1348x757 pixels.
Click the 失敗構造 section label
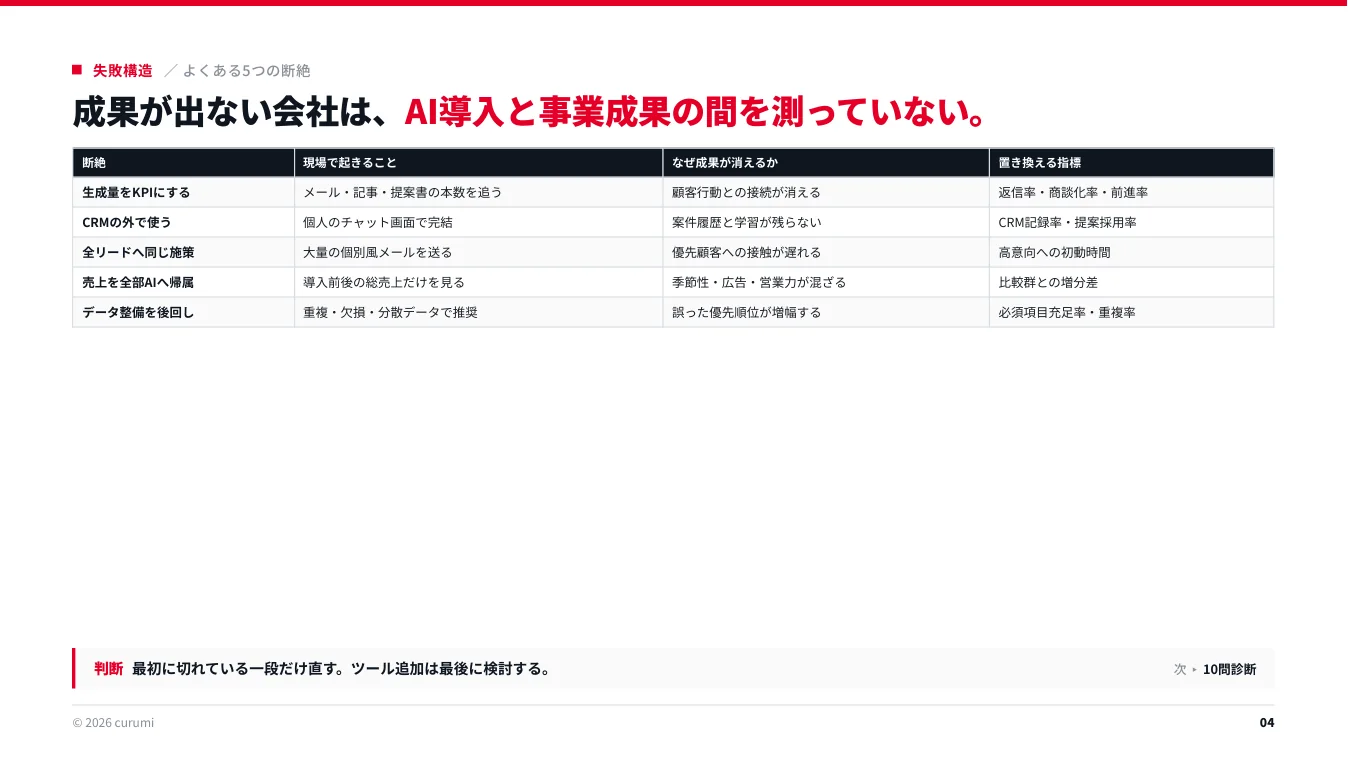point(122,70)
